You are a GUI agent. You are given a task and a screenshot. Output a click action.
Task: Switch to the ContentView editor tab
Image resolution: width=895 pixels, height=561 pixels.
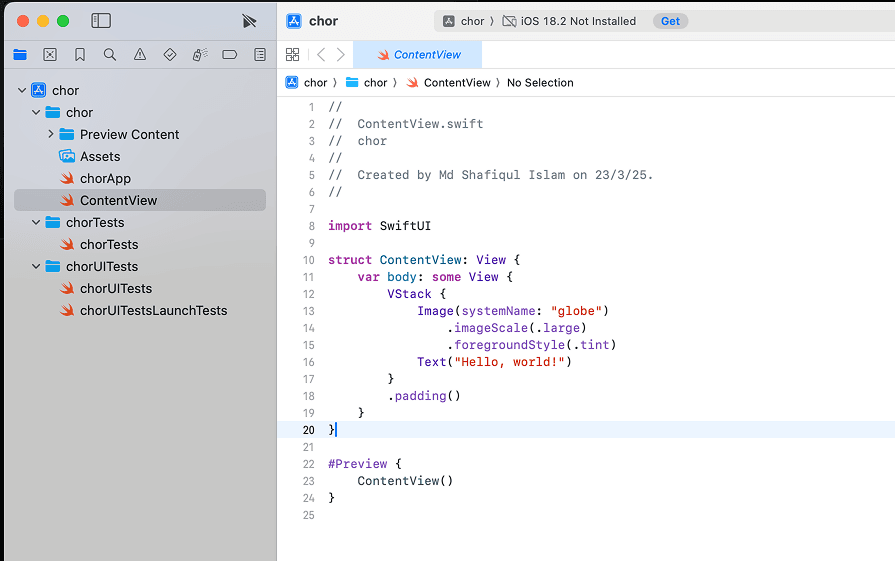[x=418, y=55]
